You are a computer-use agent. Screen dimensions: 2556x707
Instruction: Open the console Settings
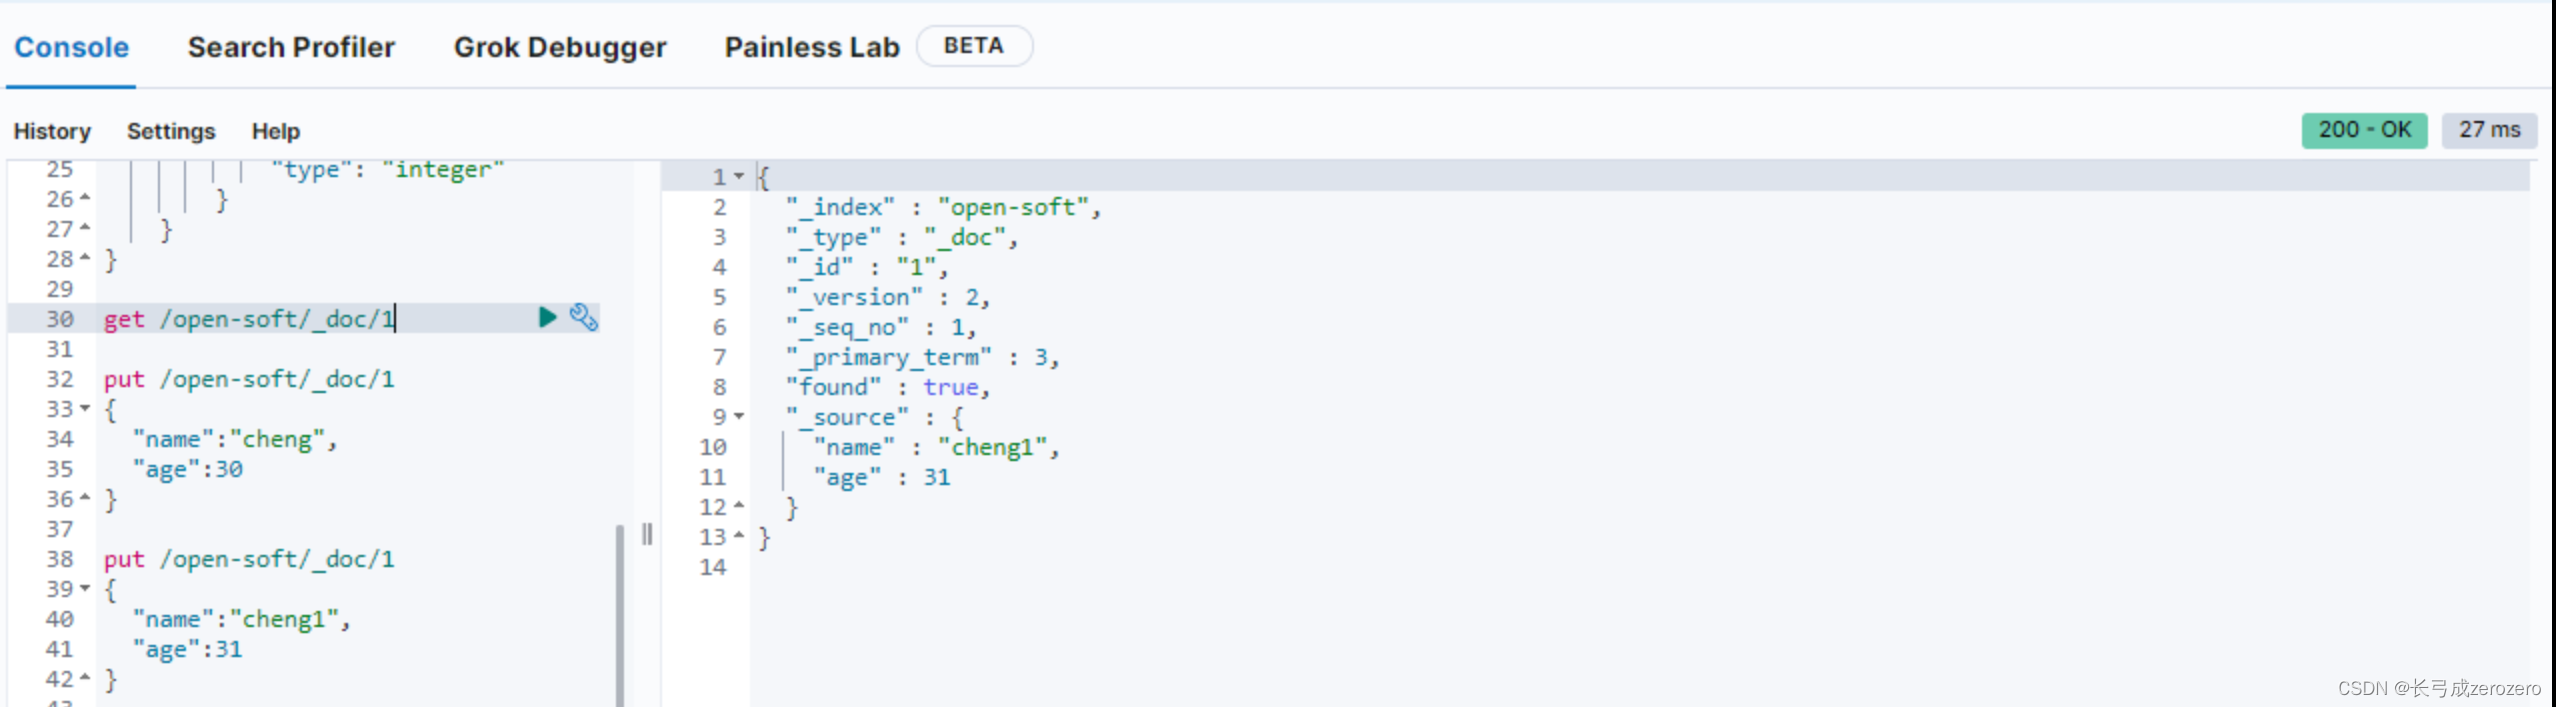pyautogui.click(x=171, y=131)
